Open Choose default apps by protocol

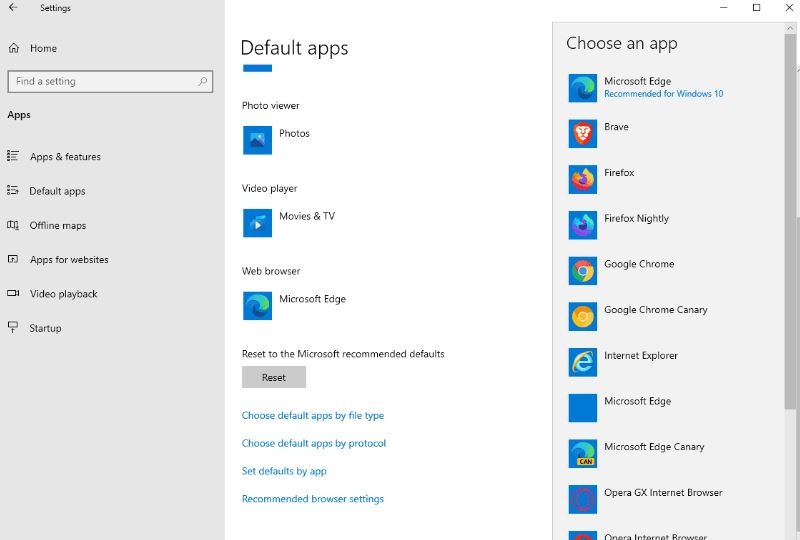coord(314,443)
